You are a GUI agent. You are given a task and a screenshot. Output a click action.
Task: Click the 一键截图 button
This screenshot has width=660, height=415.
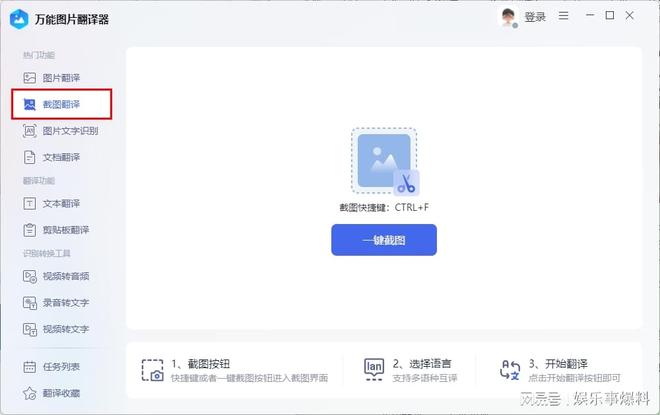(x=384, y=240)
